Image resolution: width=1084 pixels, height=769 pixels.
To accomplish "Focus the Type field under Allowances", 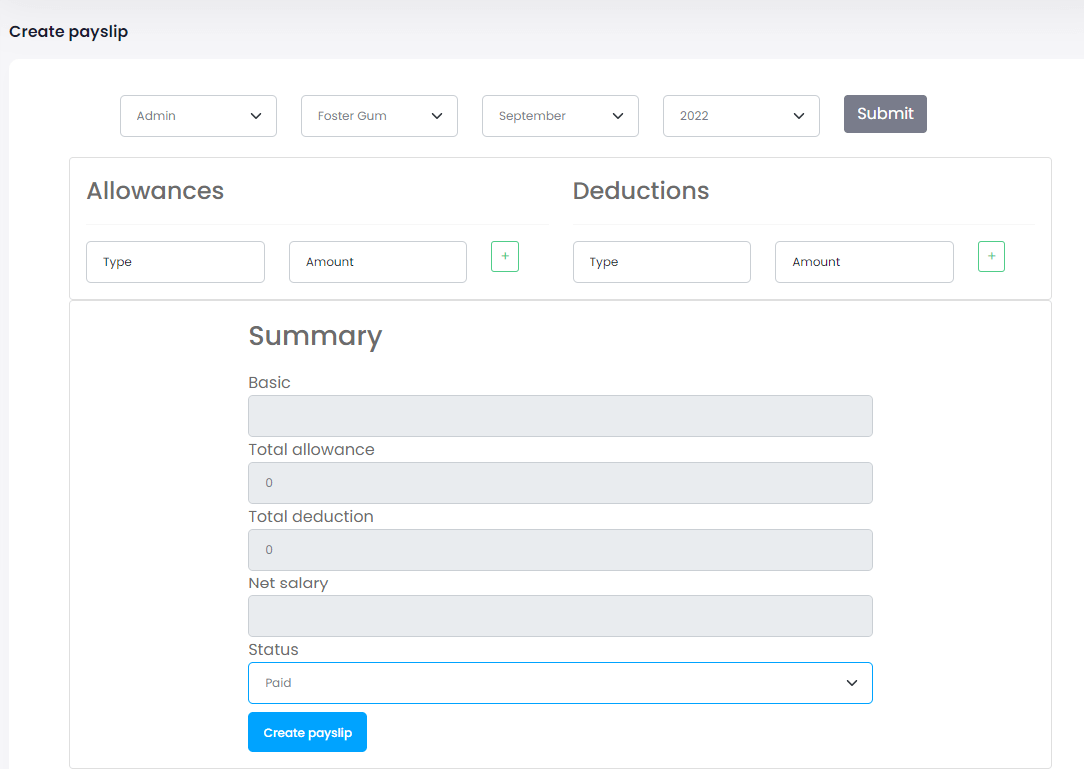I will [x=175, y=262].
